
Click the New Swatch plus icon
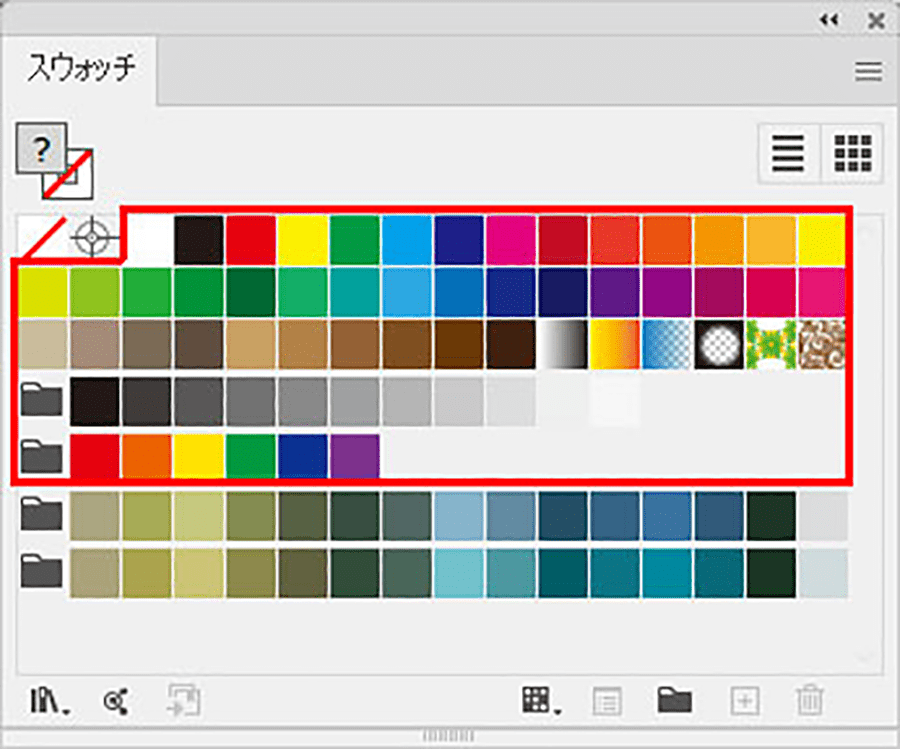tap(744, 701)
